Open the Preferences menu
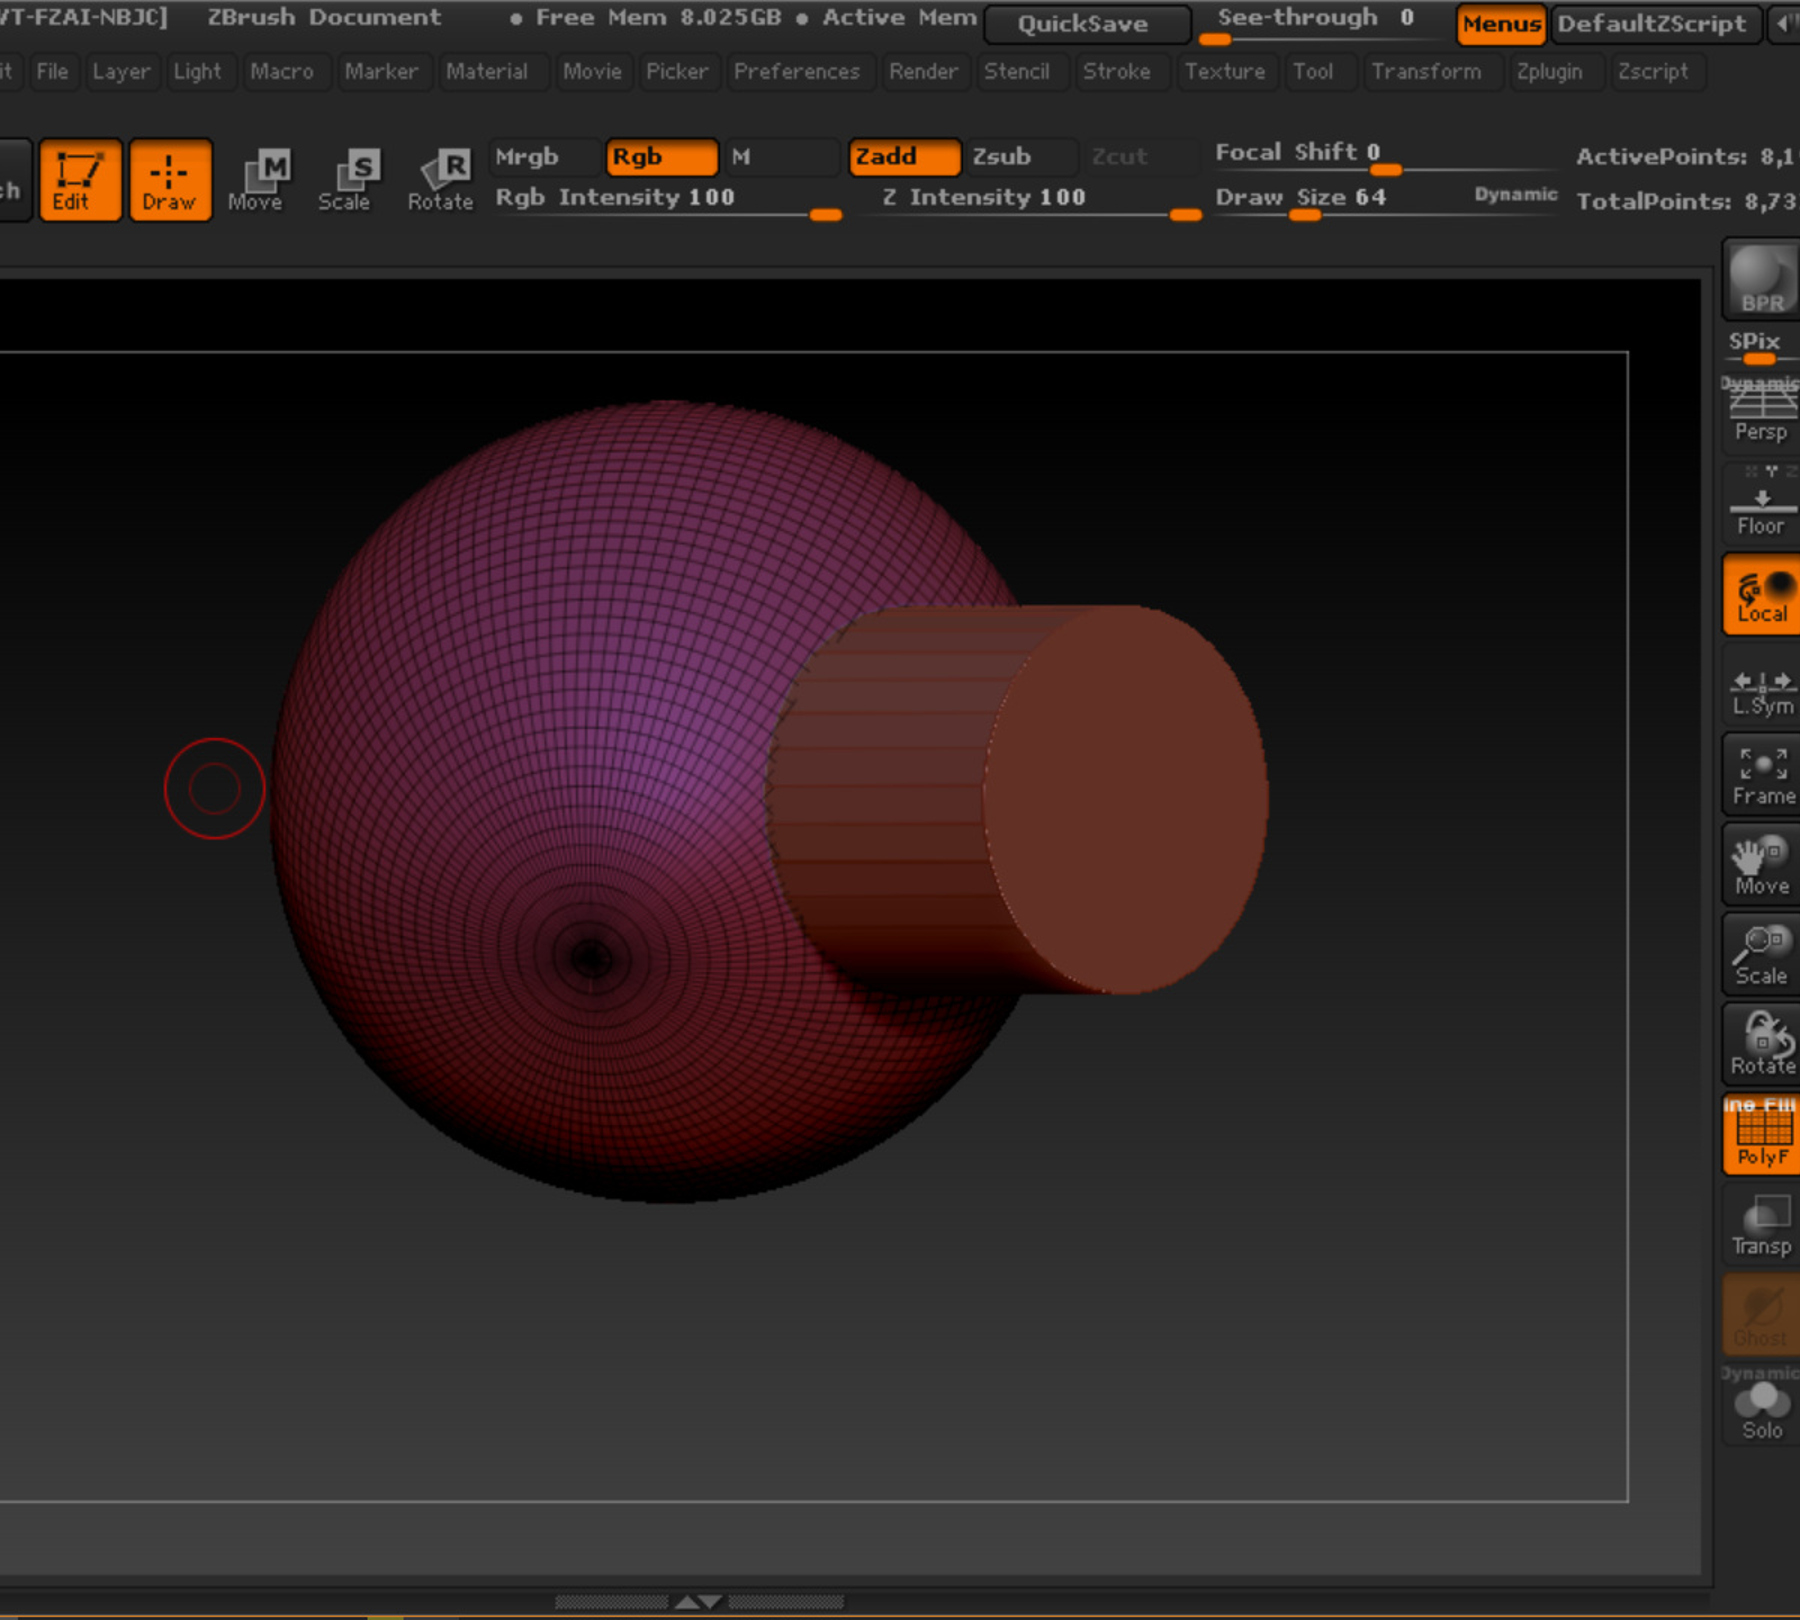 coord(797,71)
